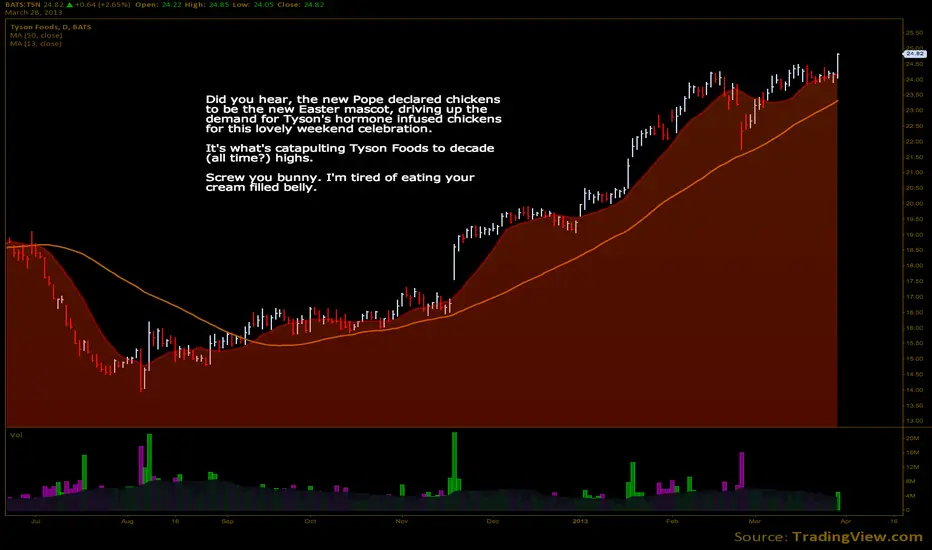
Task: Click the Open value 24.22
Action: coord(171,4)
